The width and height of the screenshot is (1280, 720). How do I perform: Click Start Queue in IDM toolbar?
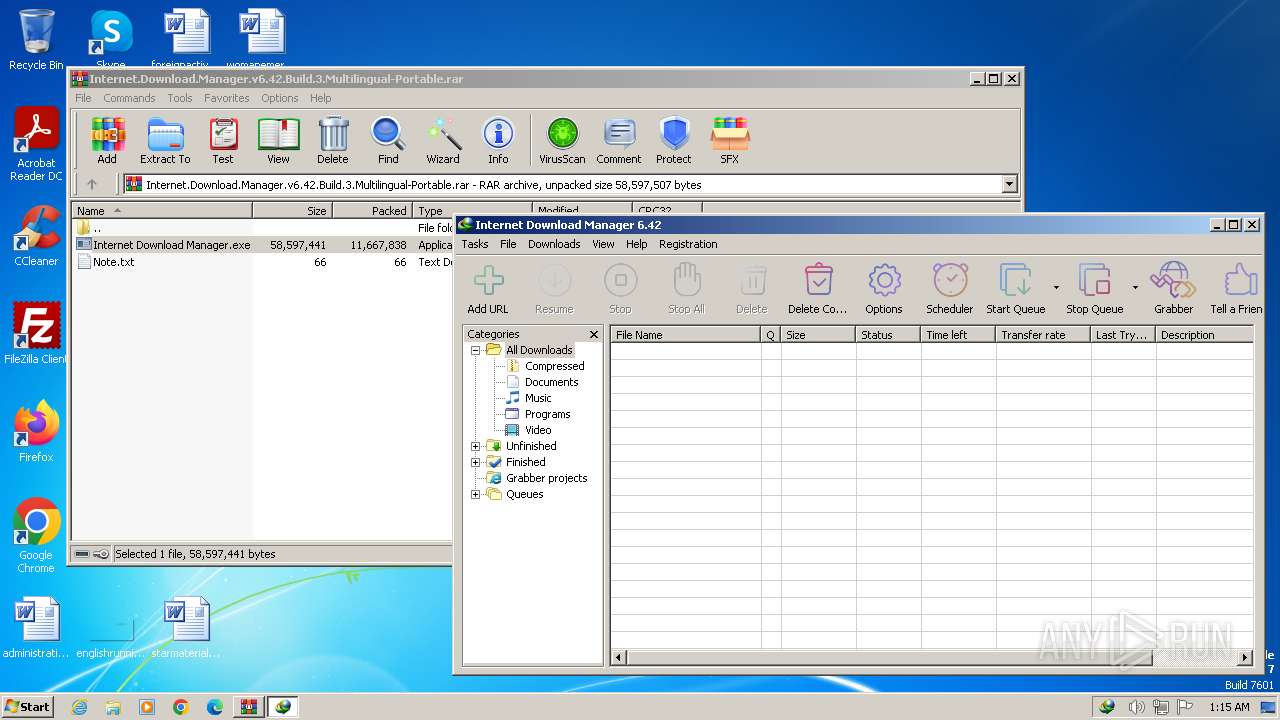1016,290
